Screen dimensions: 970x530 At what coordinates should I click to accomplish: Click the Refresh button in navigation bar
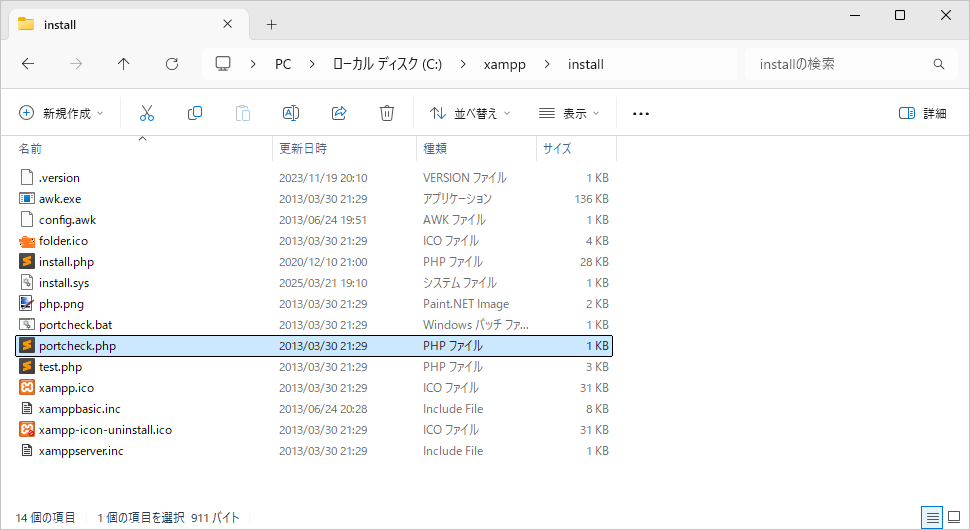pos(172,64)
